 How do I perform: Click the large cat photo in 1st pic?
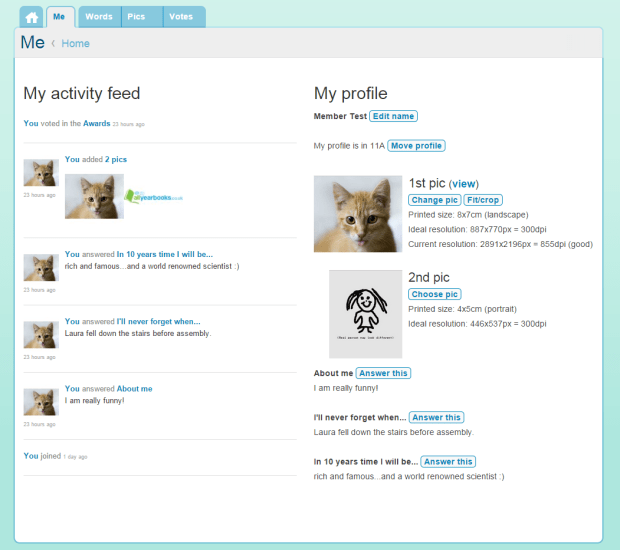tap(358, 214)
